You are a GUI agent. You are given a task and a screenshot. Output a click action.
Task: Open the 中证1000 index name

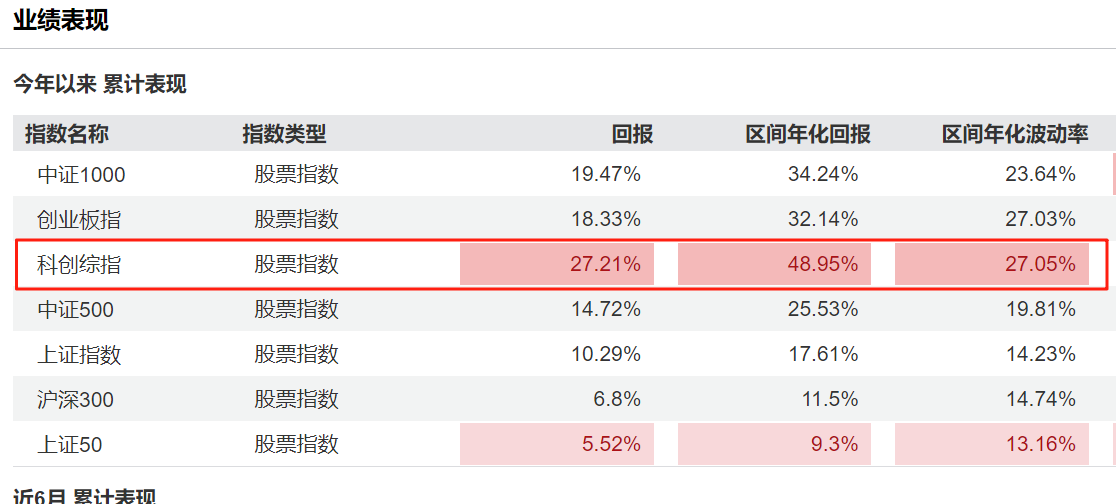(x=81, y=175)
